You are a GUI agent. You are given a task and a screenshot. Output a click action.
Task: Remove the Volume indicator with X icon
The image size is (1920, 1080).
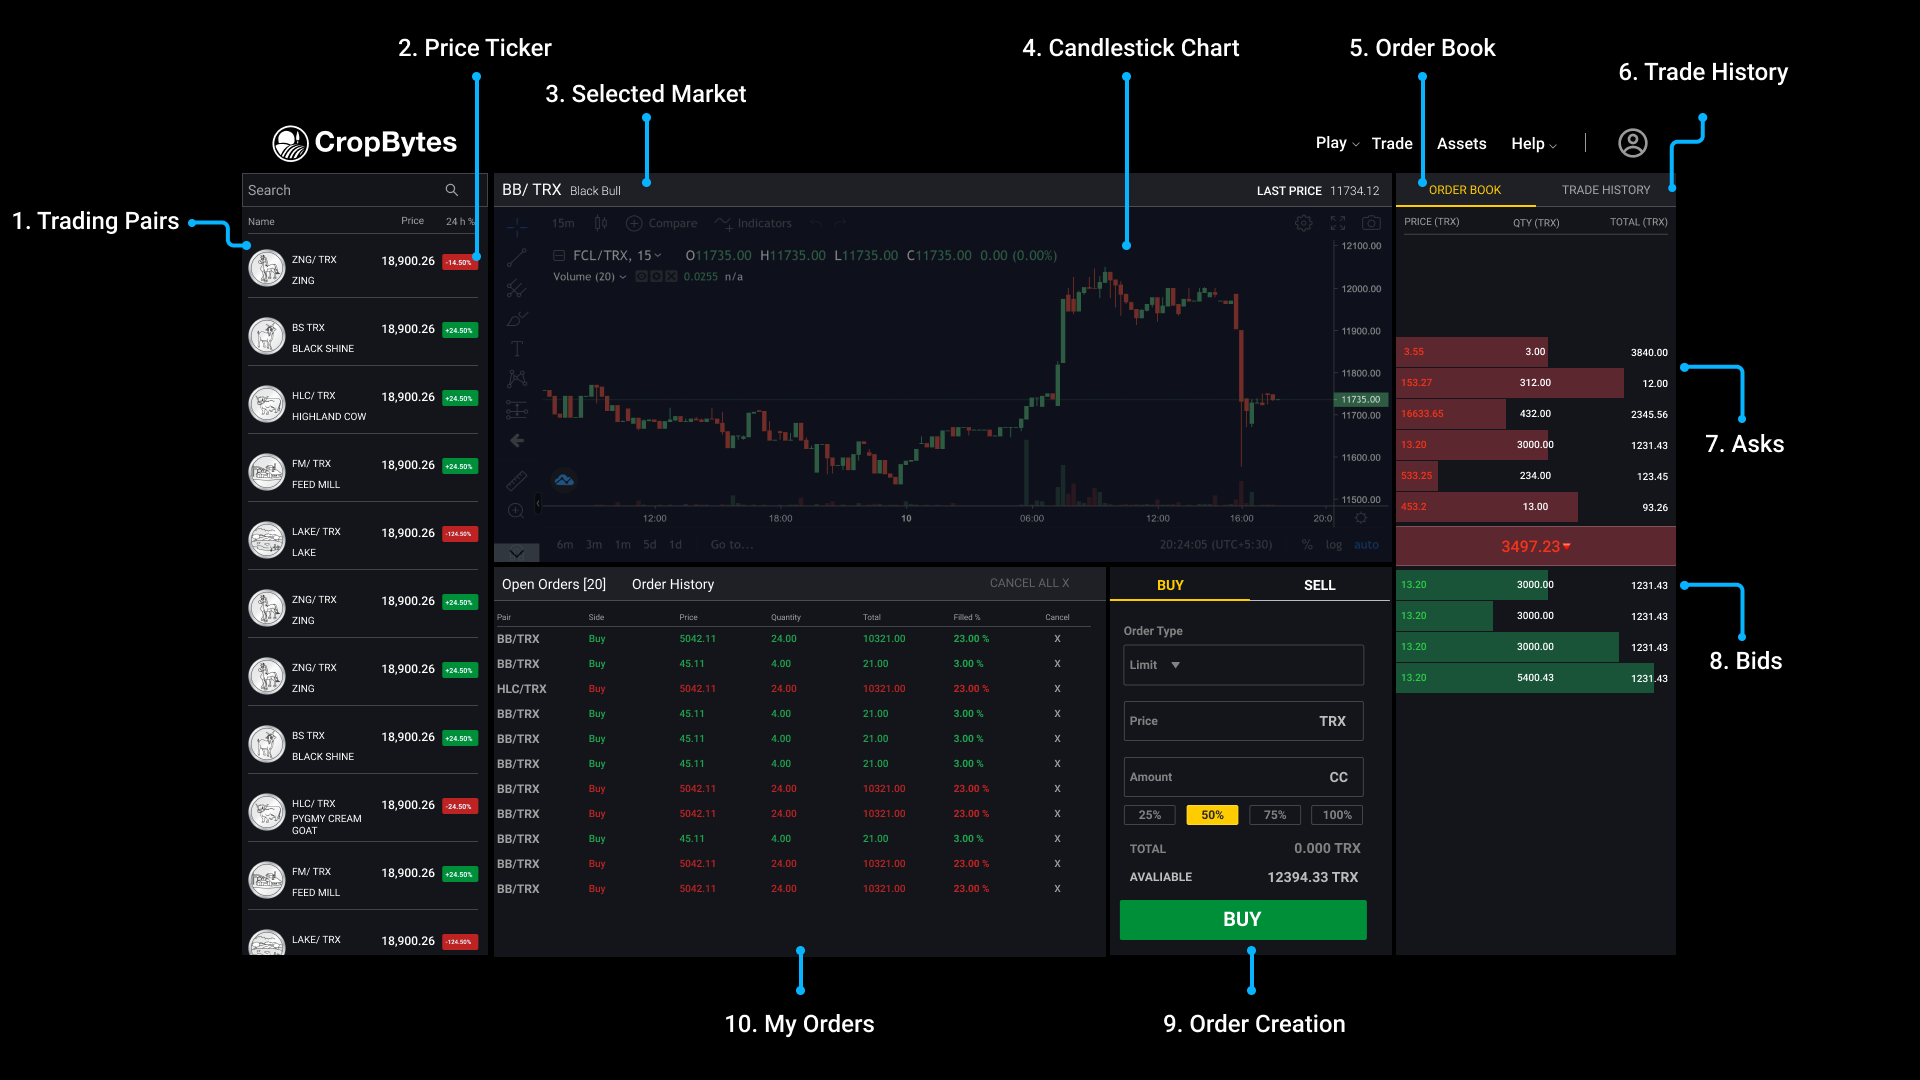(671, 277)
